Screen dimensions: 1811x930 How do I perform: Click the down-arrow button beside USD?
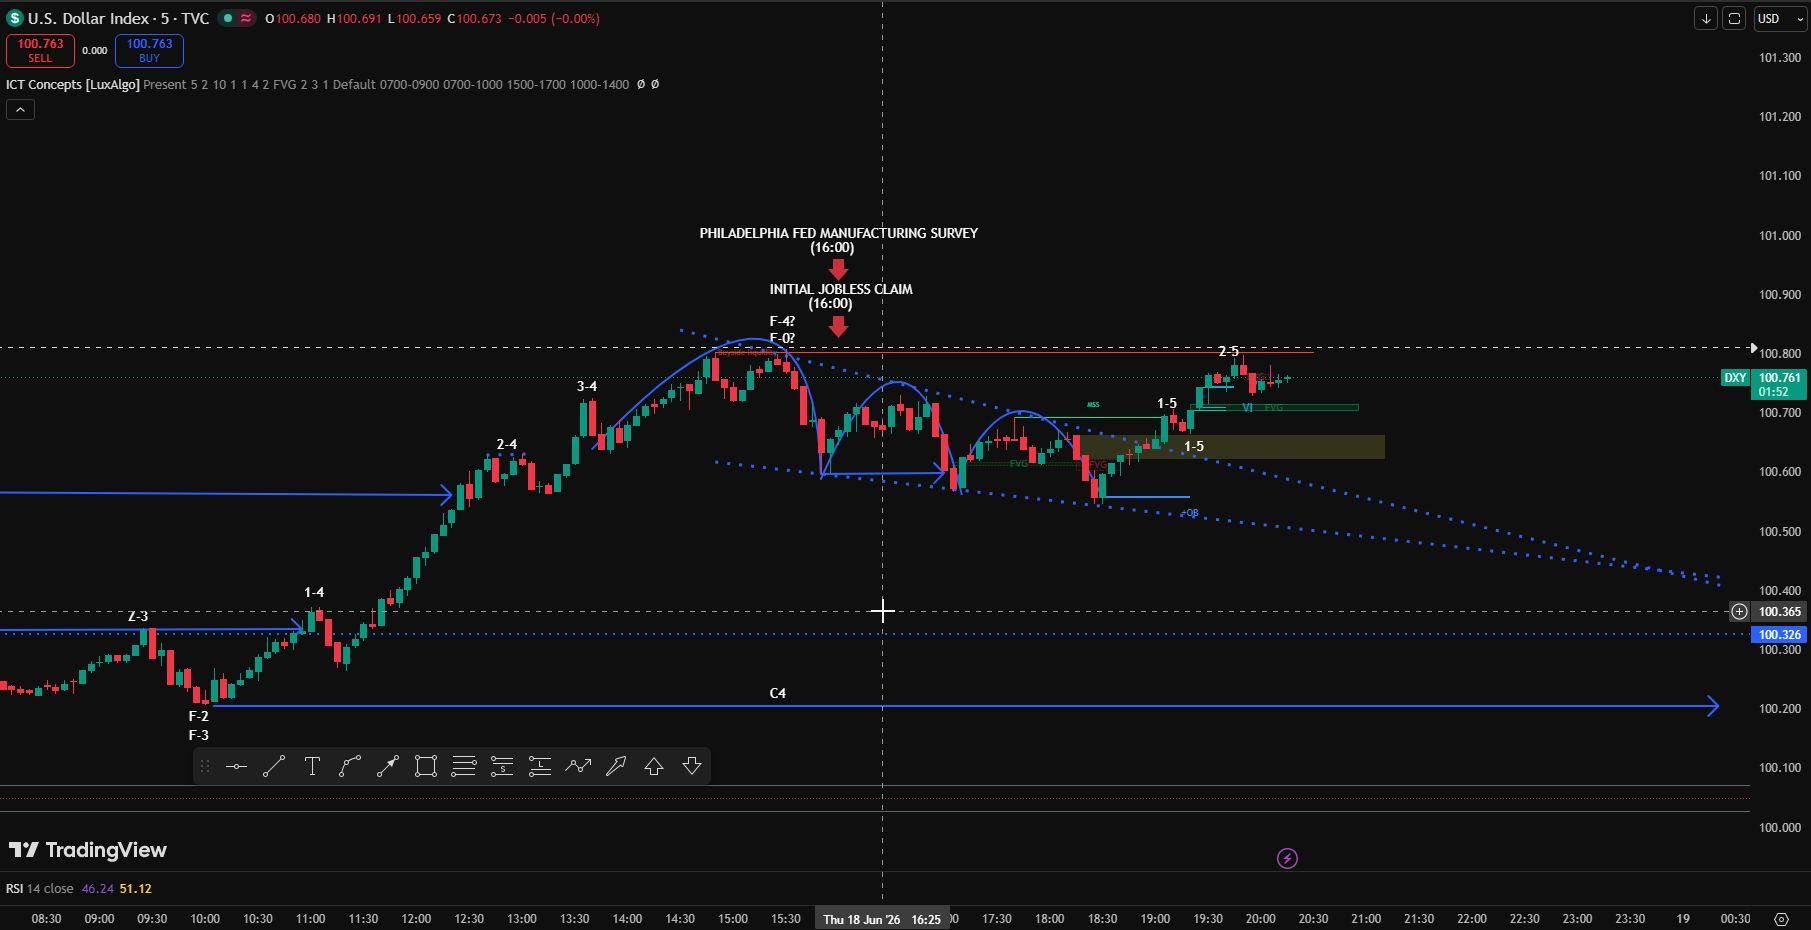1706,19
